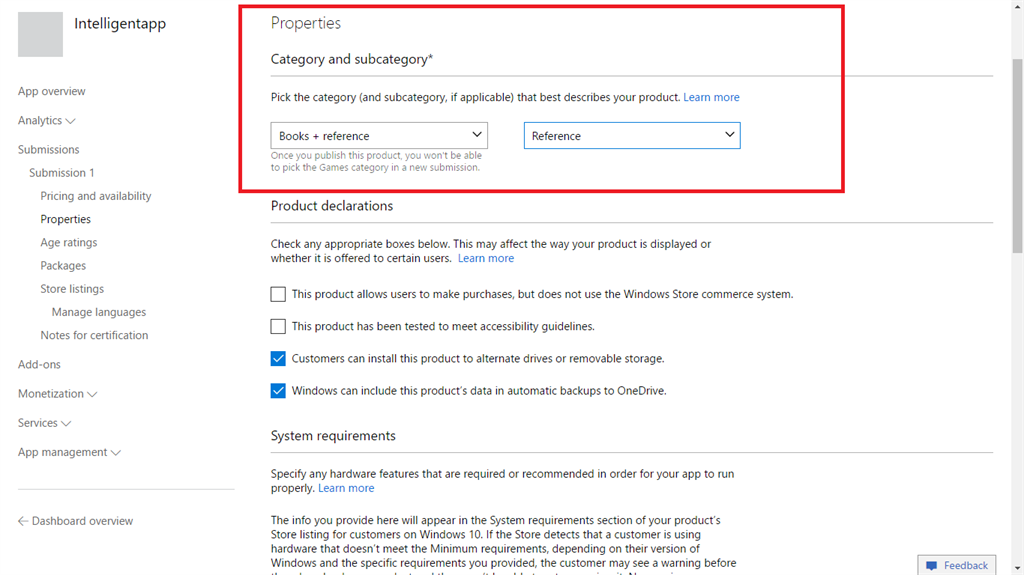The height and width of the screenshot is (575, 1024).
Task: Uncheck OneDrive automatic backups checkbox
Action: coord(278,390)
